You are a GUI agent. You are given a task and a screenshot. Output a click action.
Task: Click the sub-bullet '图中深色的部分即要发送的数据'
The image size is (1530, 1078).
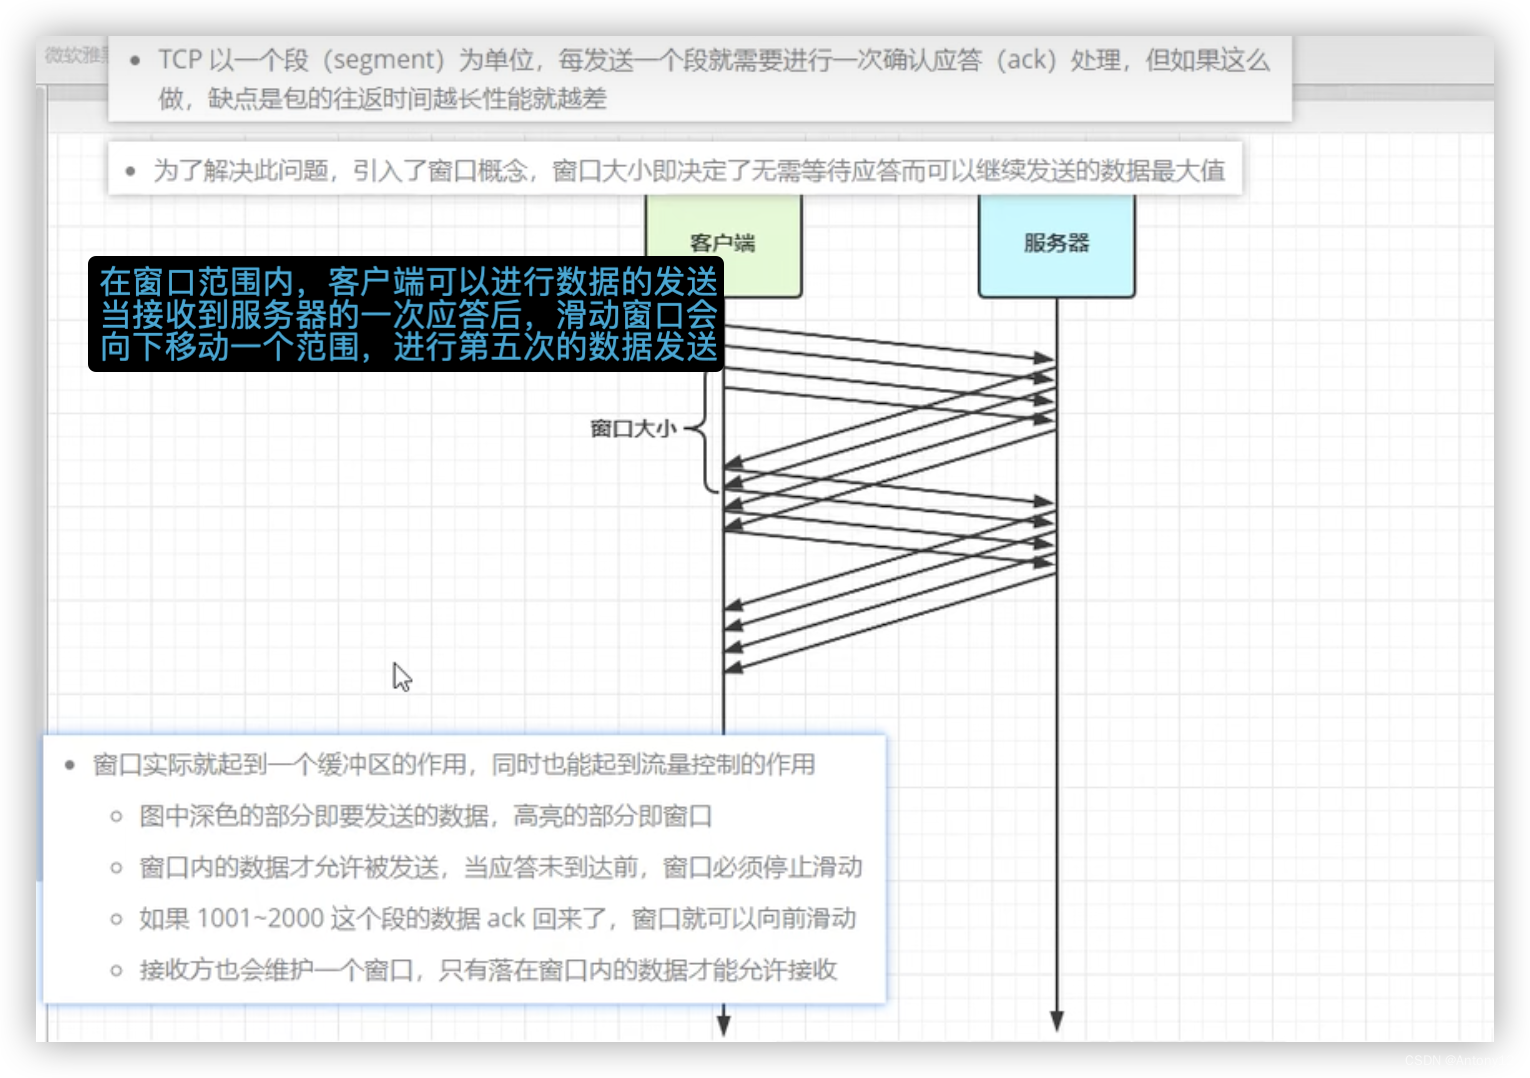pos(425,816)
